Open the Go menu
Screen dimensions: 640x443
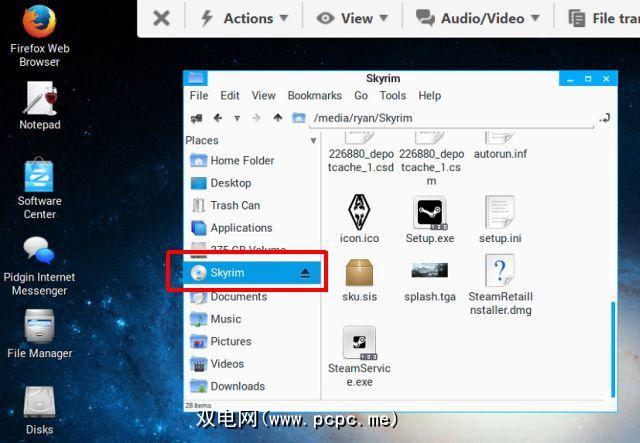click(361, 96)
